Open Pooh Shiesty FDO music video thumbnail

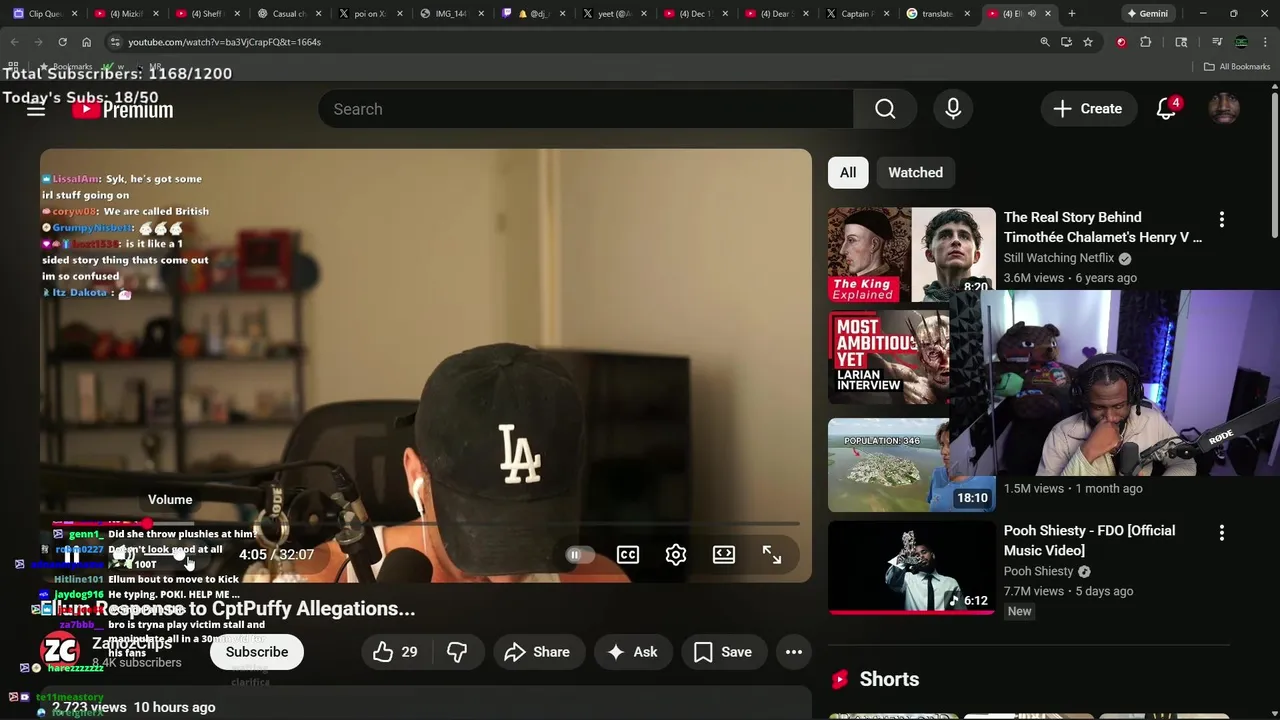coord(911,567)
